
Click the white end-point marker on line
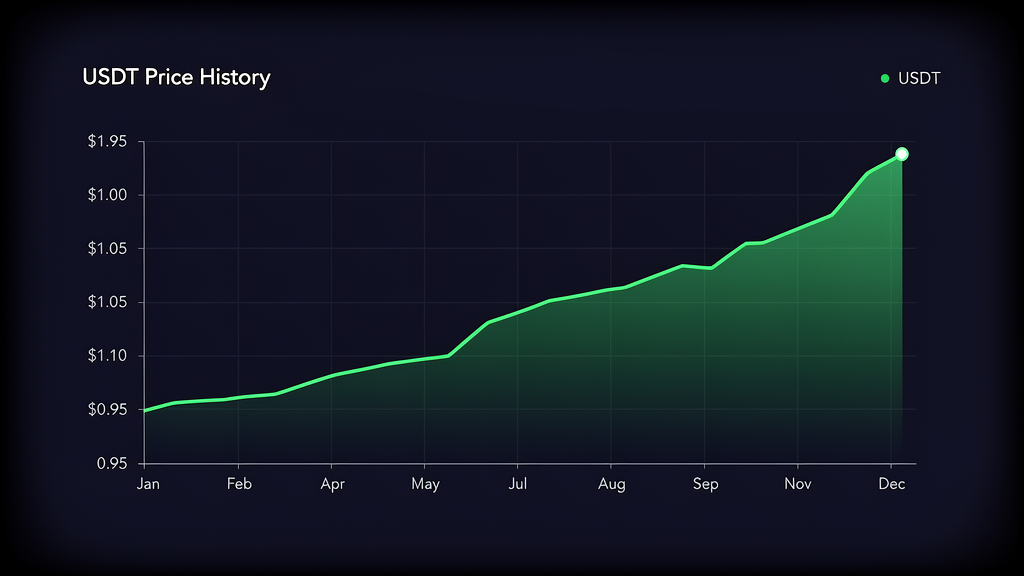[x=902, y=154]
